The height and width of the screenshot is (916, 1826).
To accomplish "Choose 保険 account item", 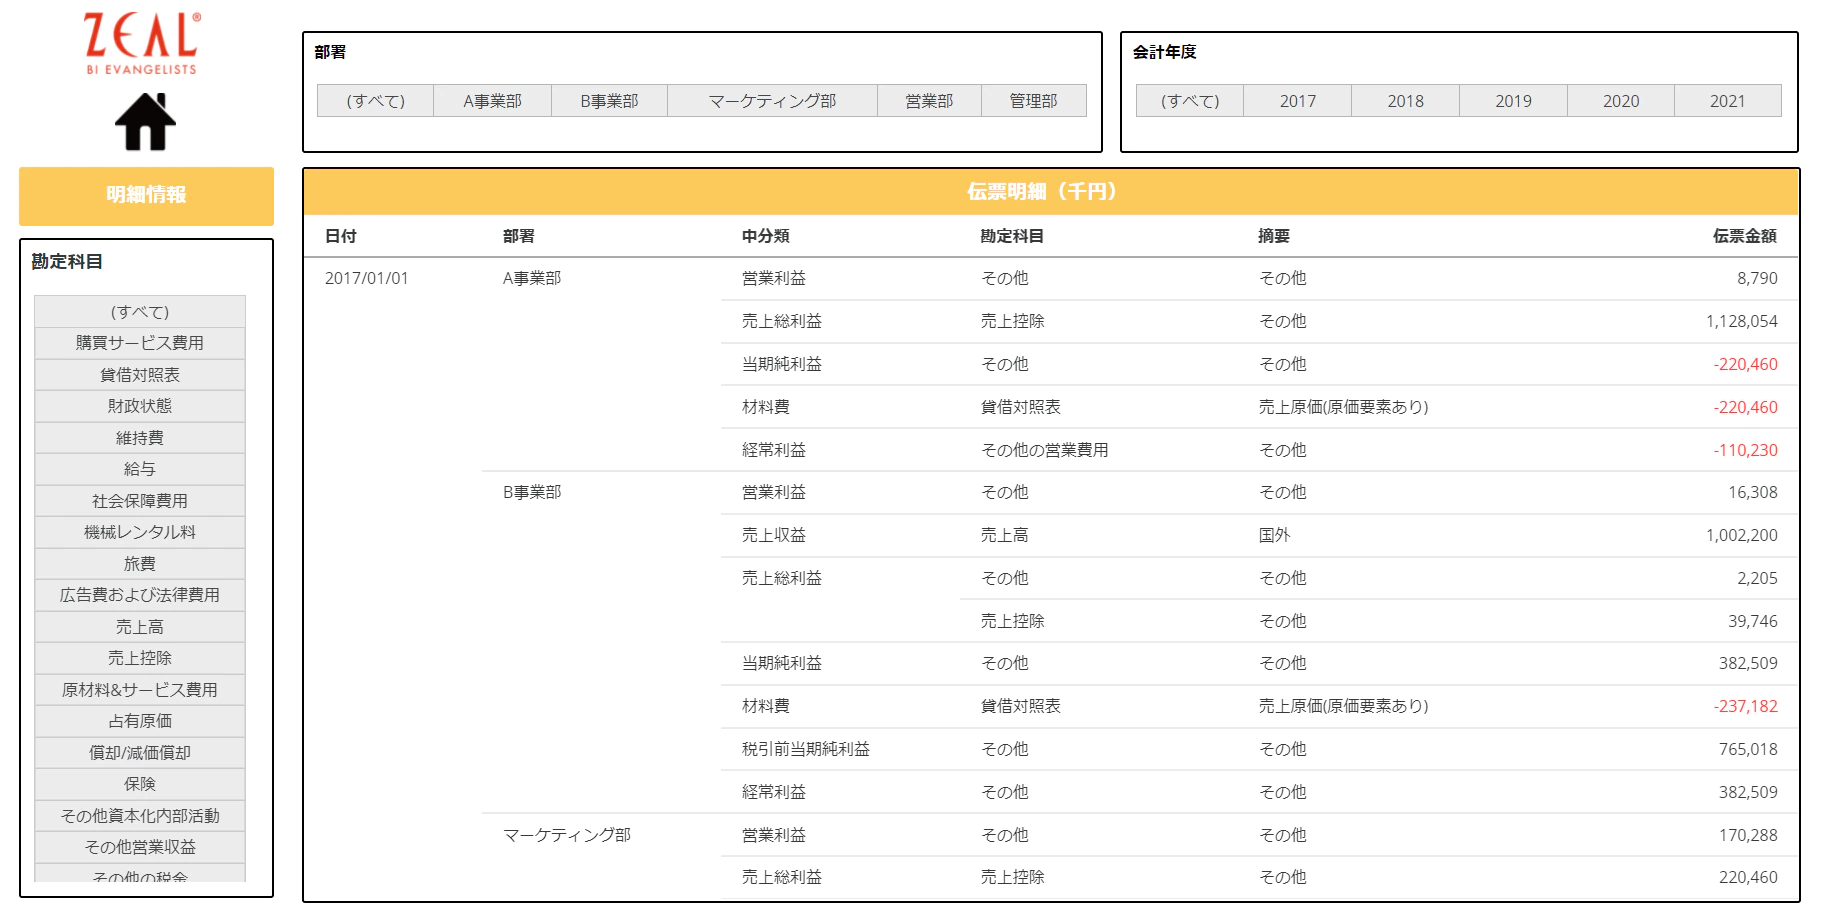I will coord(140,784).
